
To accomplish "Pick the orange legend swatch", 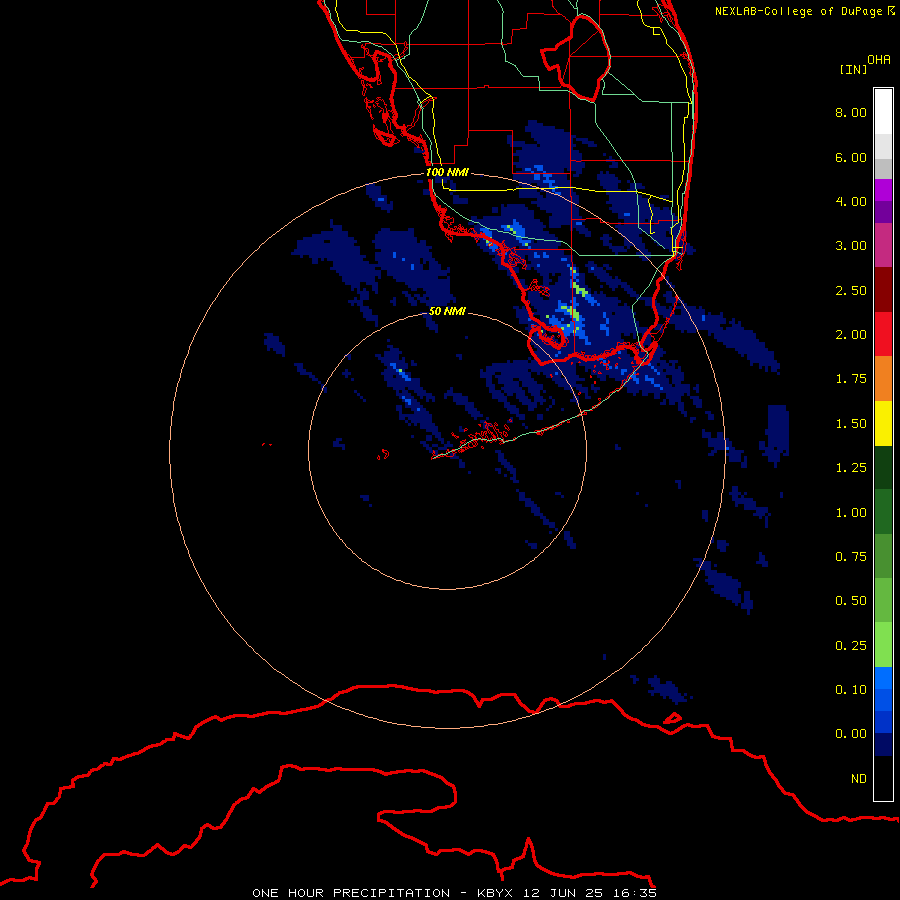I will [x=883, y=379].
